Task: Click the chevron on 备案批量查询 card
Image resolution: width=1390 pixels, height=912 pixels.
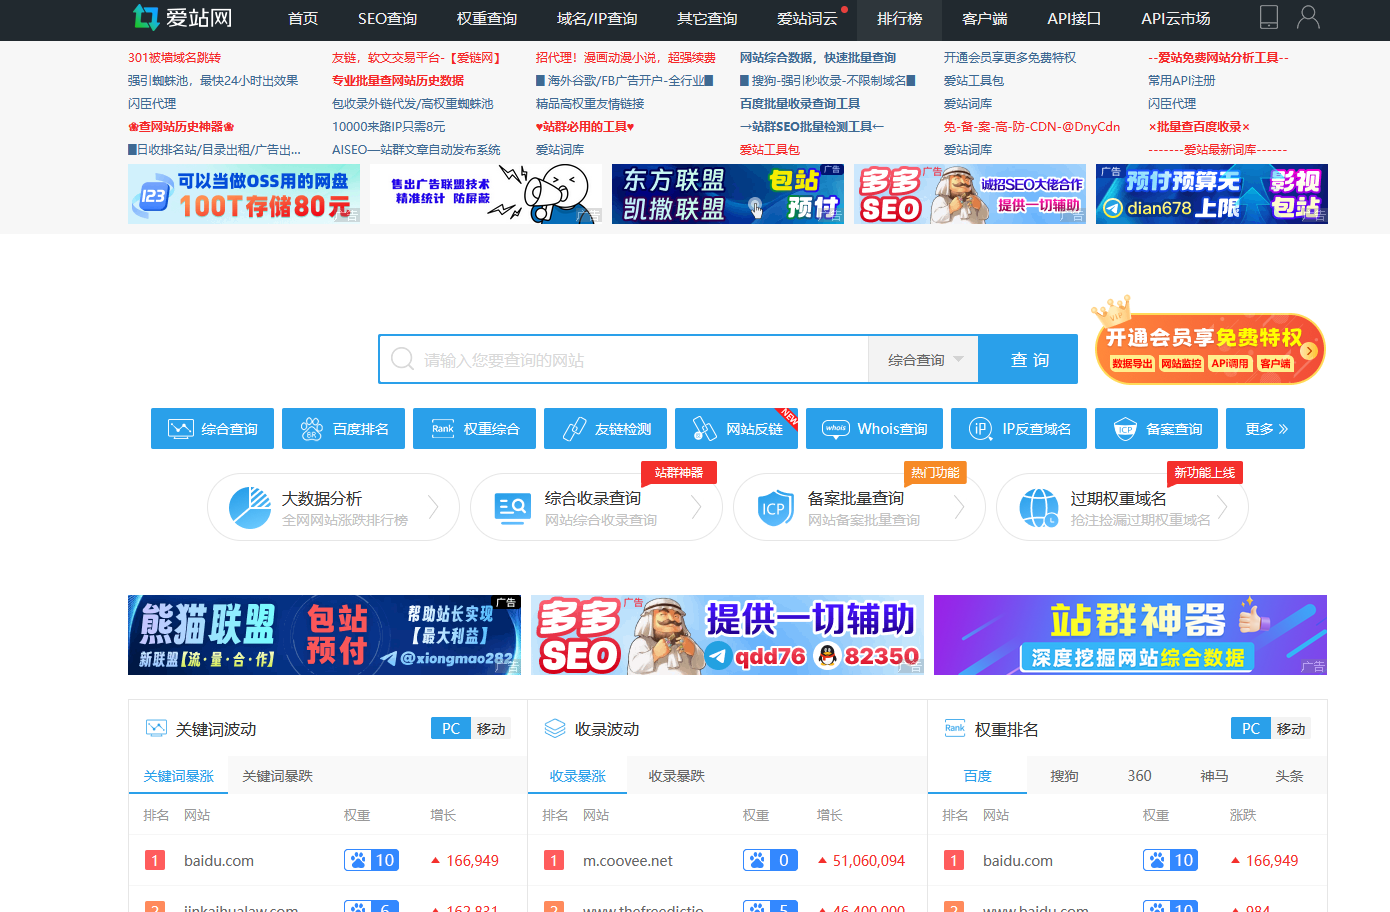Action: pos(959,507)
